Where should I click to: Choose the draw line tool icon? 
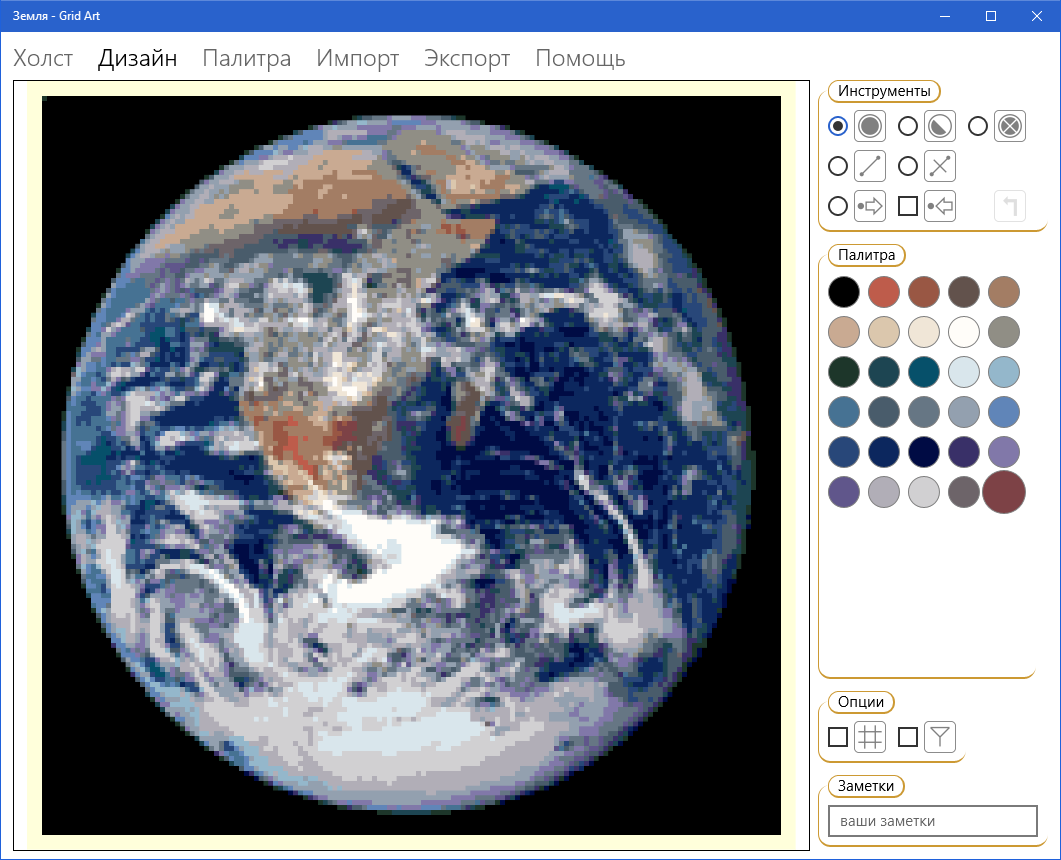[870, 166]
